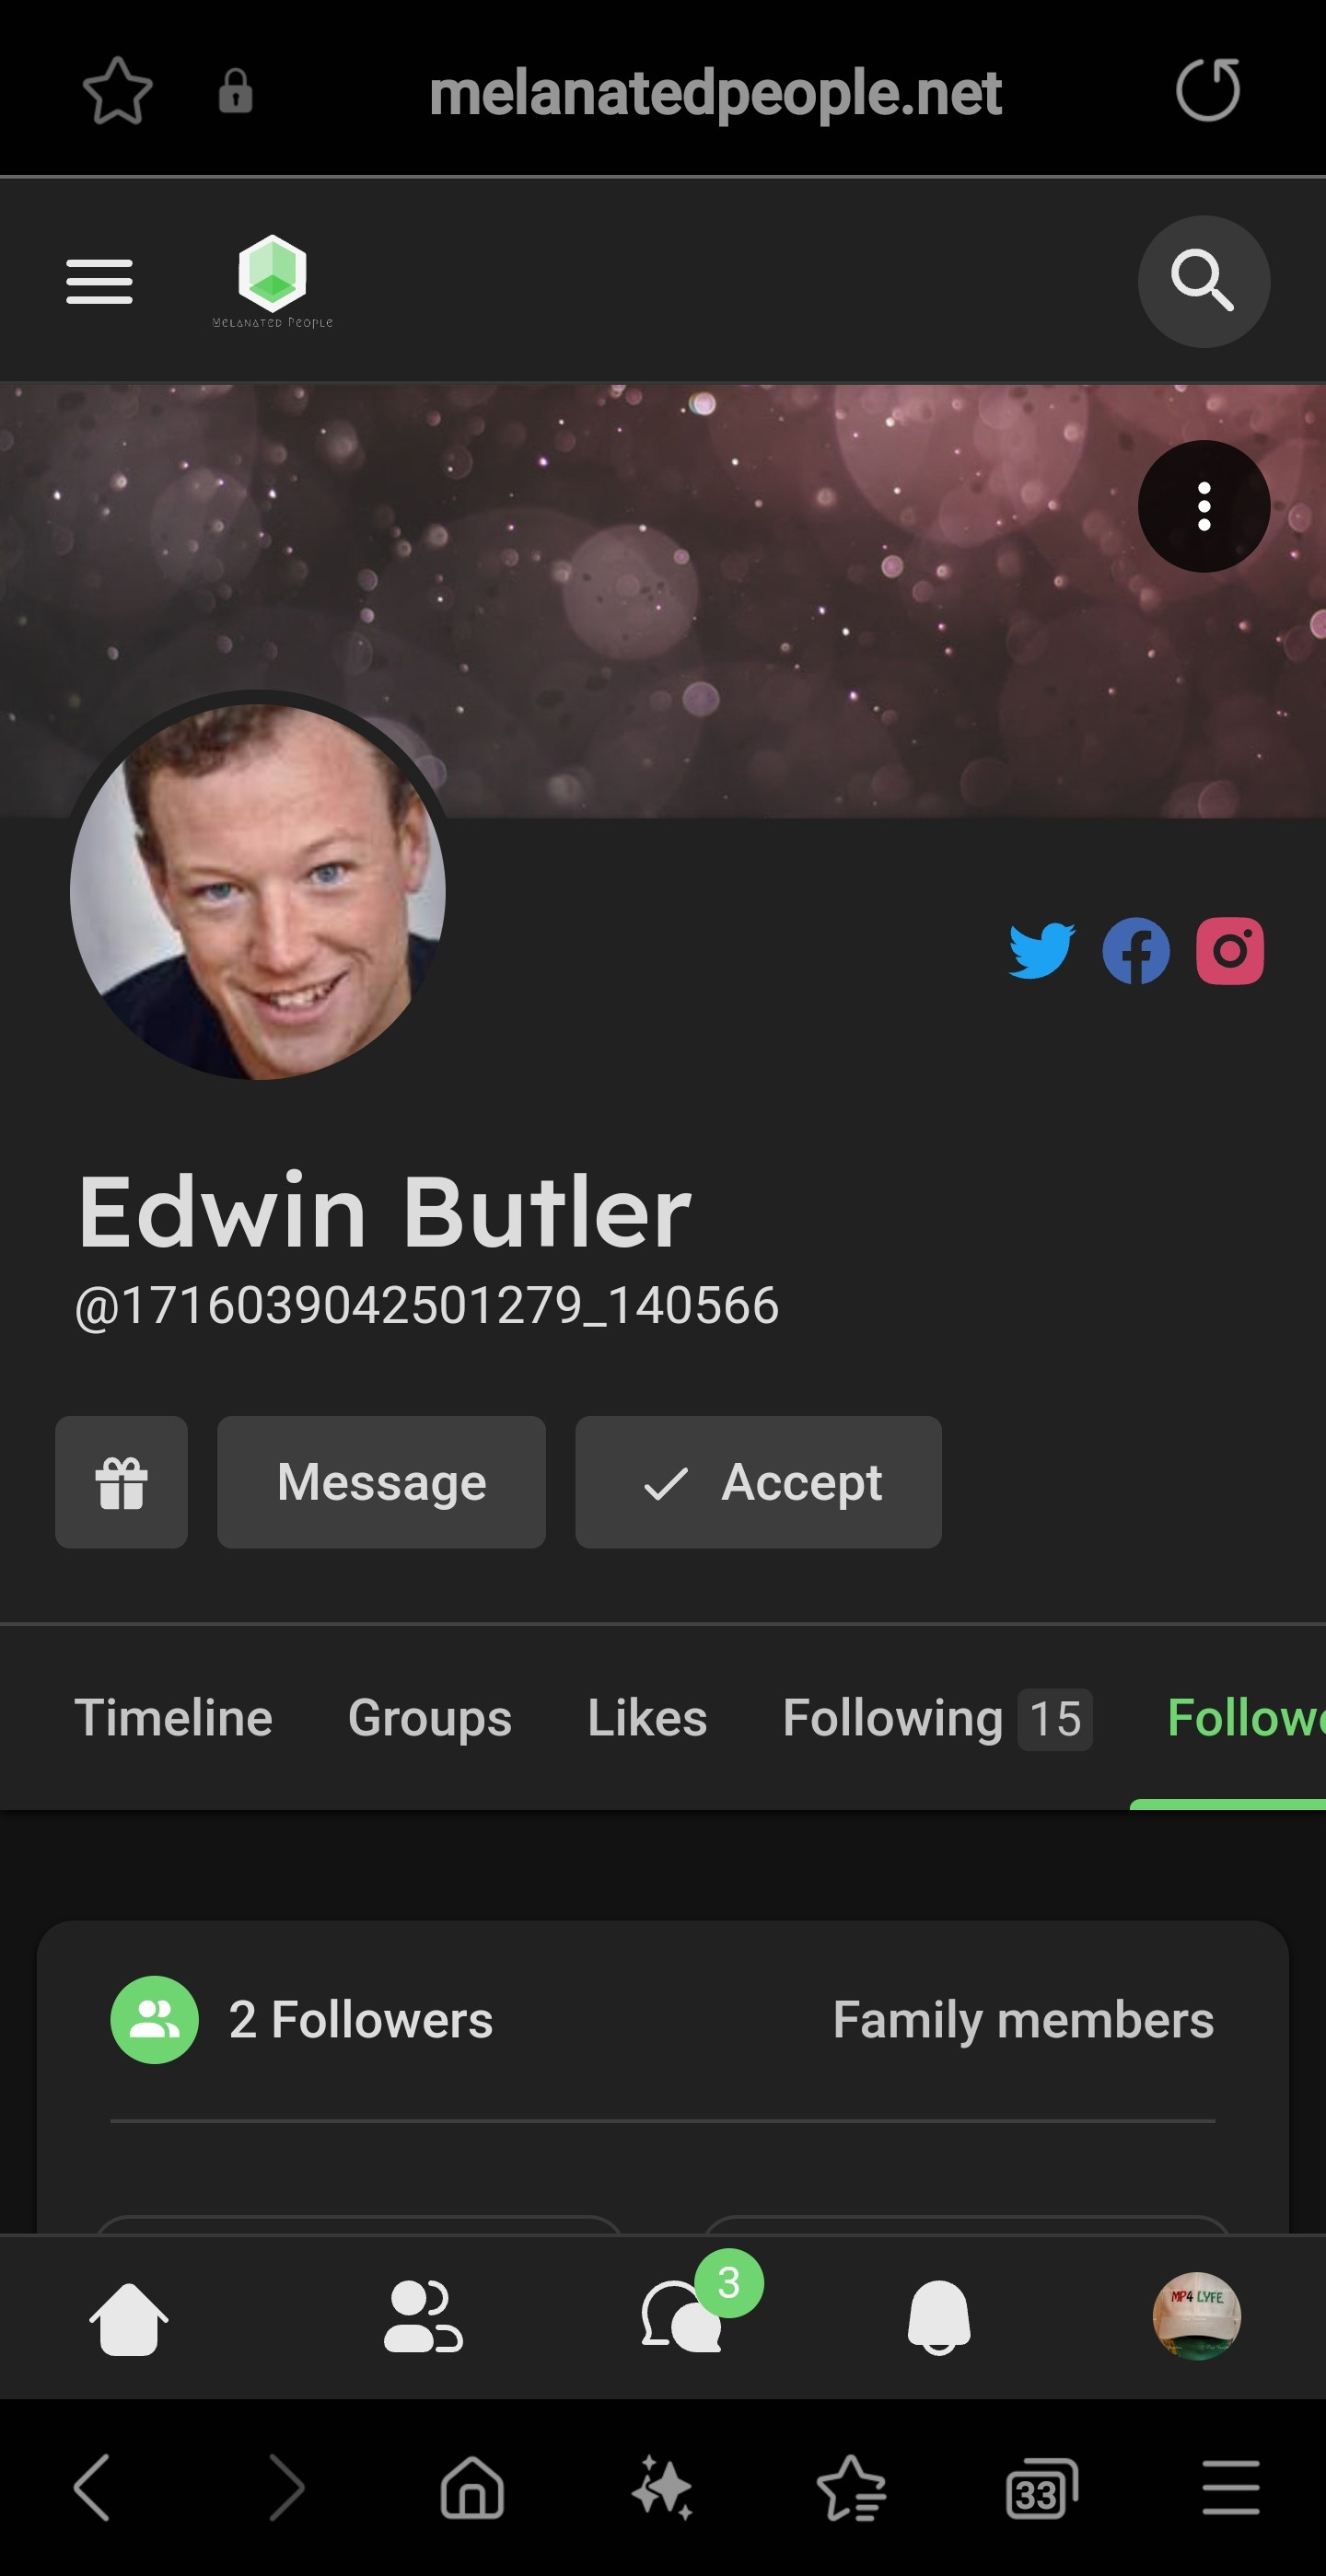Open Edwin Butler's Instagram link
The width and height of the screenshot is (1326, 2576).
(1229, 950)
